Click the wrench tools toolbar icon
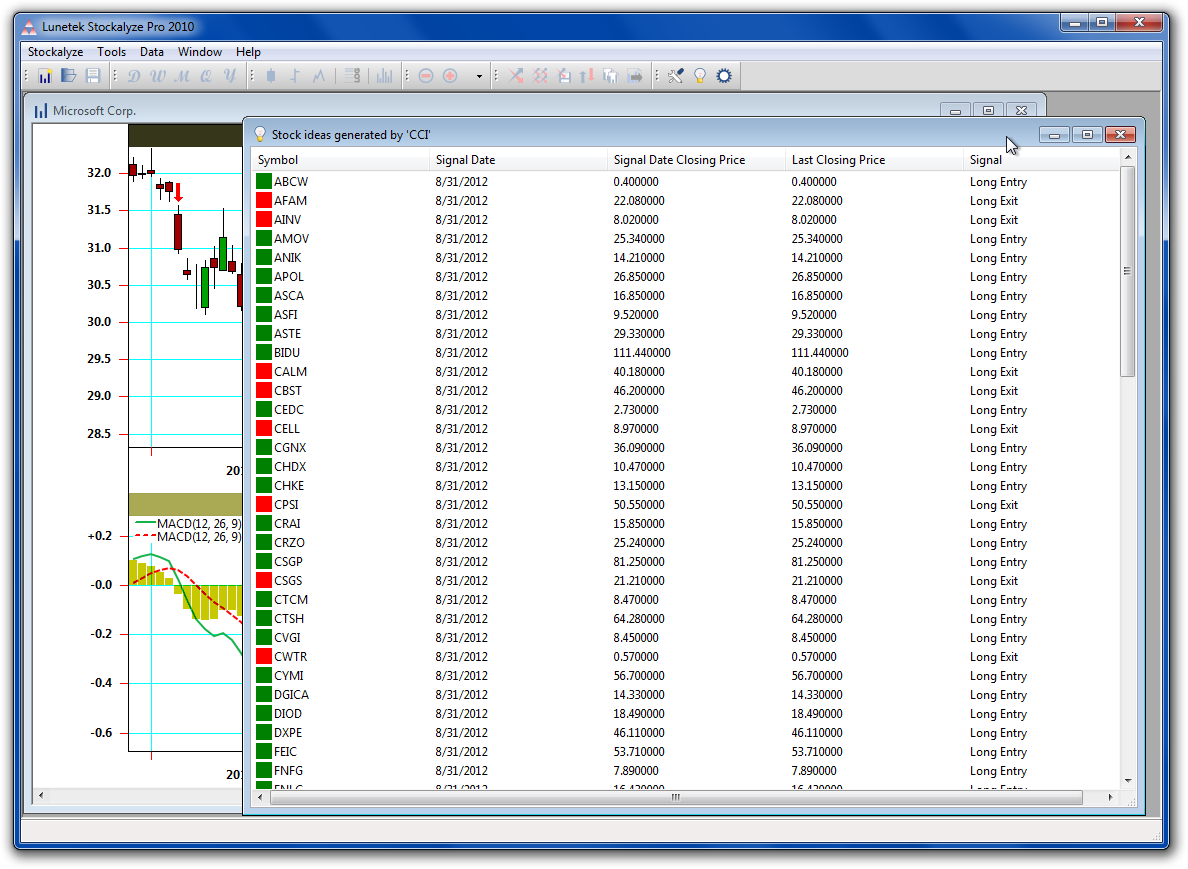 click(676, 76)
